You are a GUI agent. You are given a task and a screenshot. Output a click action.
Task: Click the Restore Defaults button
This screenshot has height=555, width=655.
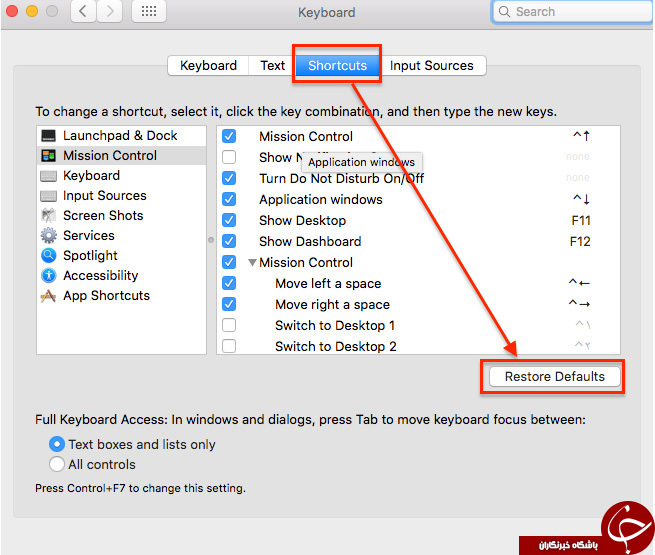point(554,377)
